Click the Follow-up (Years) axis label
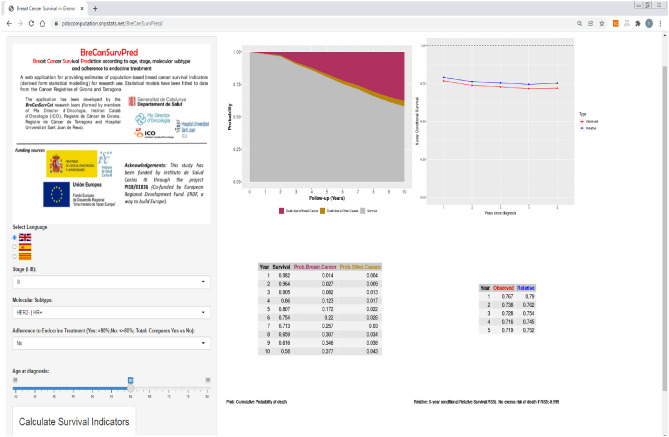 coord(327,198)
